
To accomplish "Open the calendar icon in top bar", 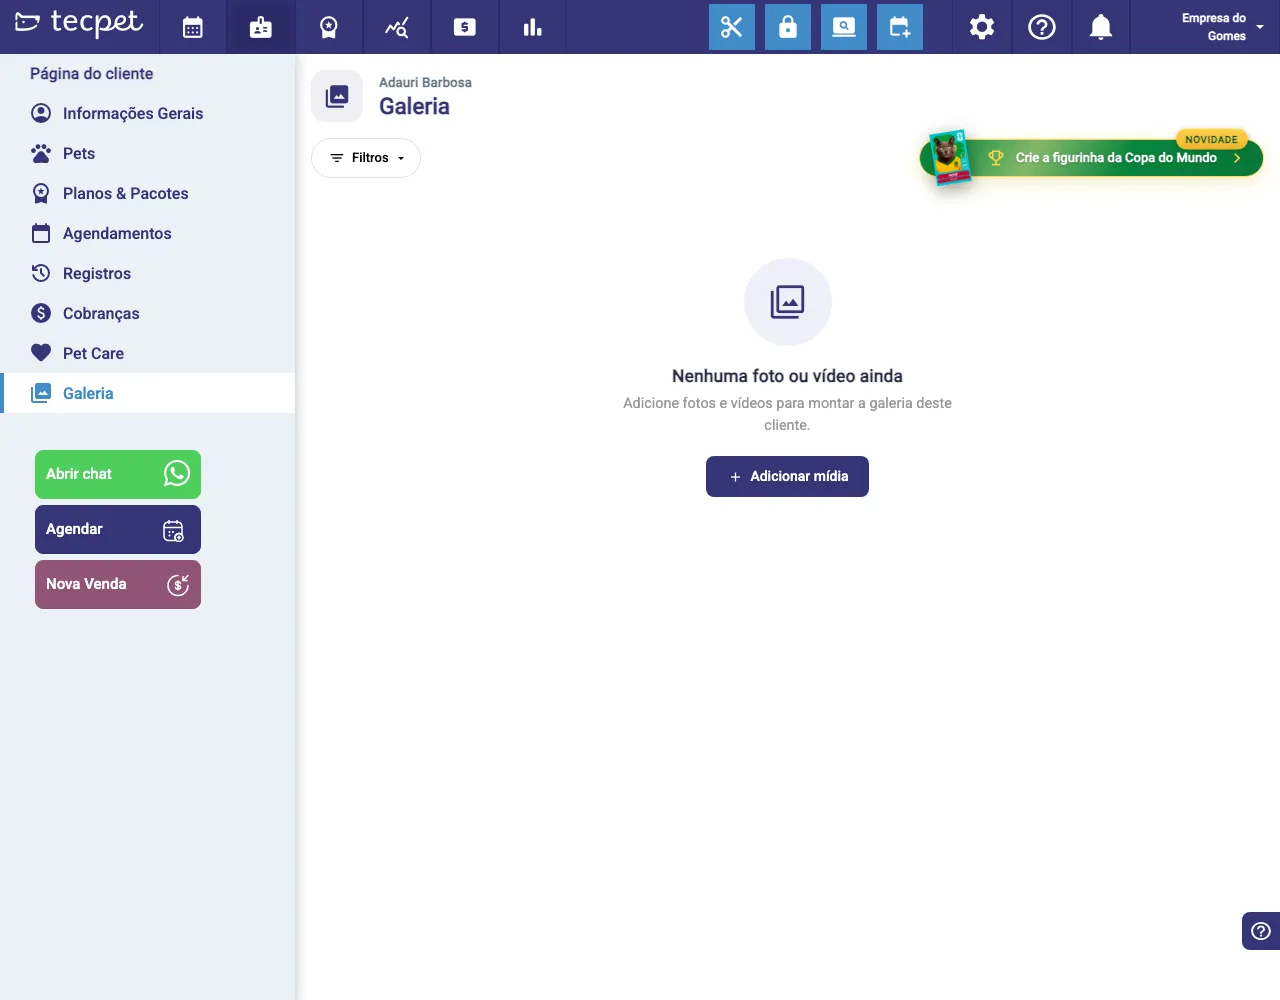I will pos(193,27).
